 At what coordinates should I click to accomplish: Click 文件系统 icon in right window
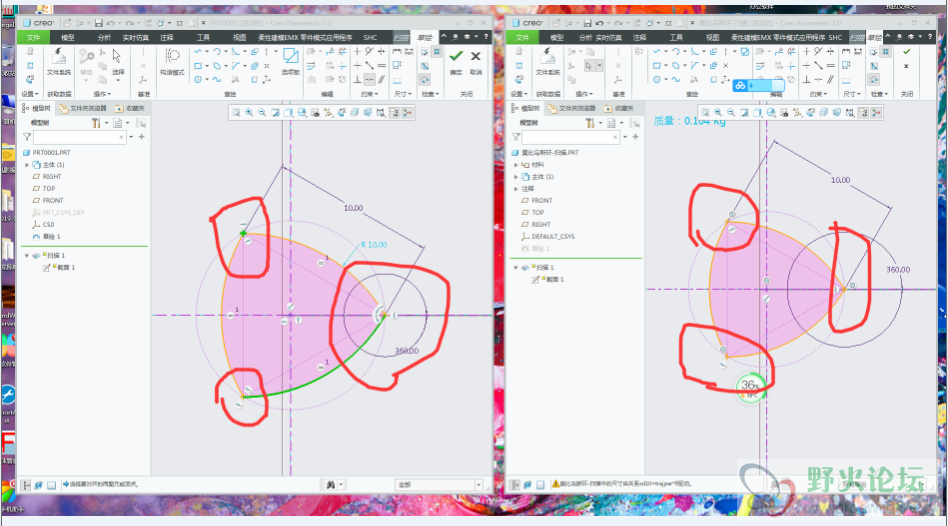click(x=548, y=61)
